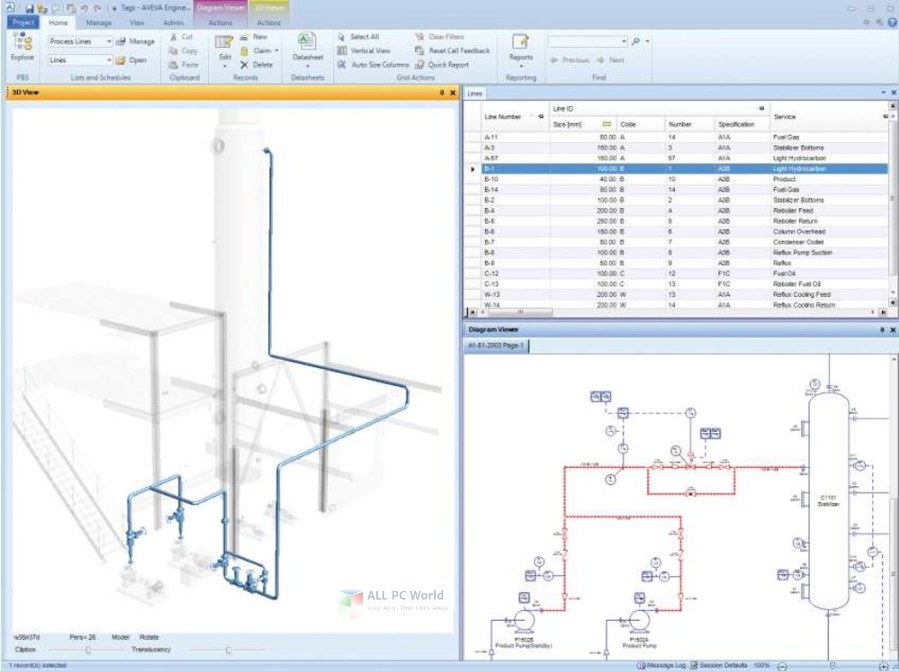Viewport: 899px width, 671px height.
Task: Click the Next find button
Action: pos(611,60)
